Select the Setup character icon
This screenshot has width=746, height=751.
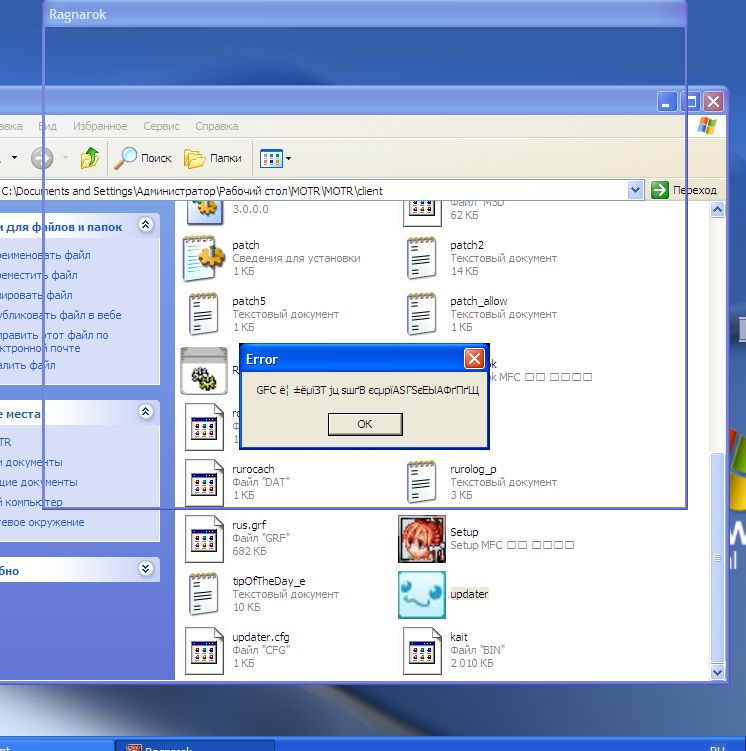pos(421,539)
